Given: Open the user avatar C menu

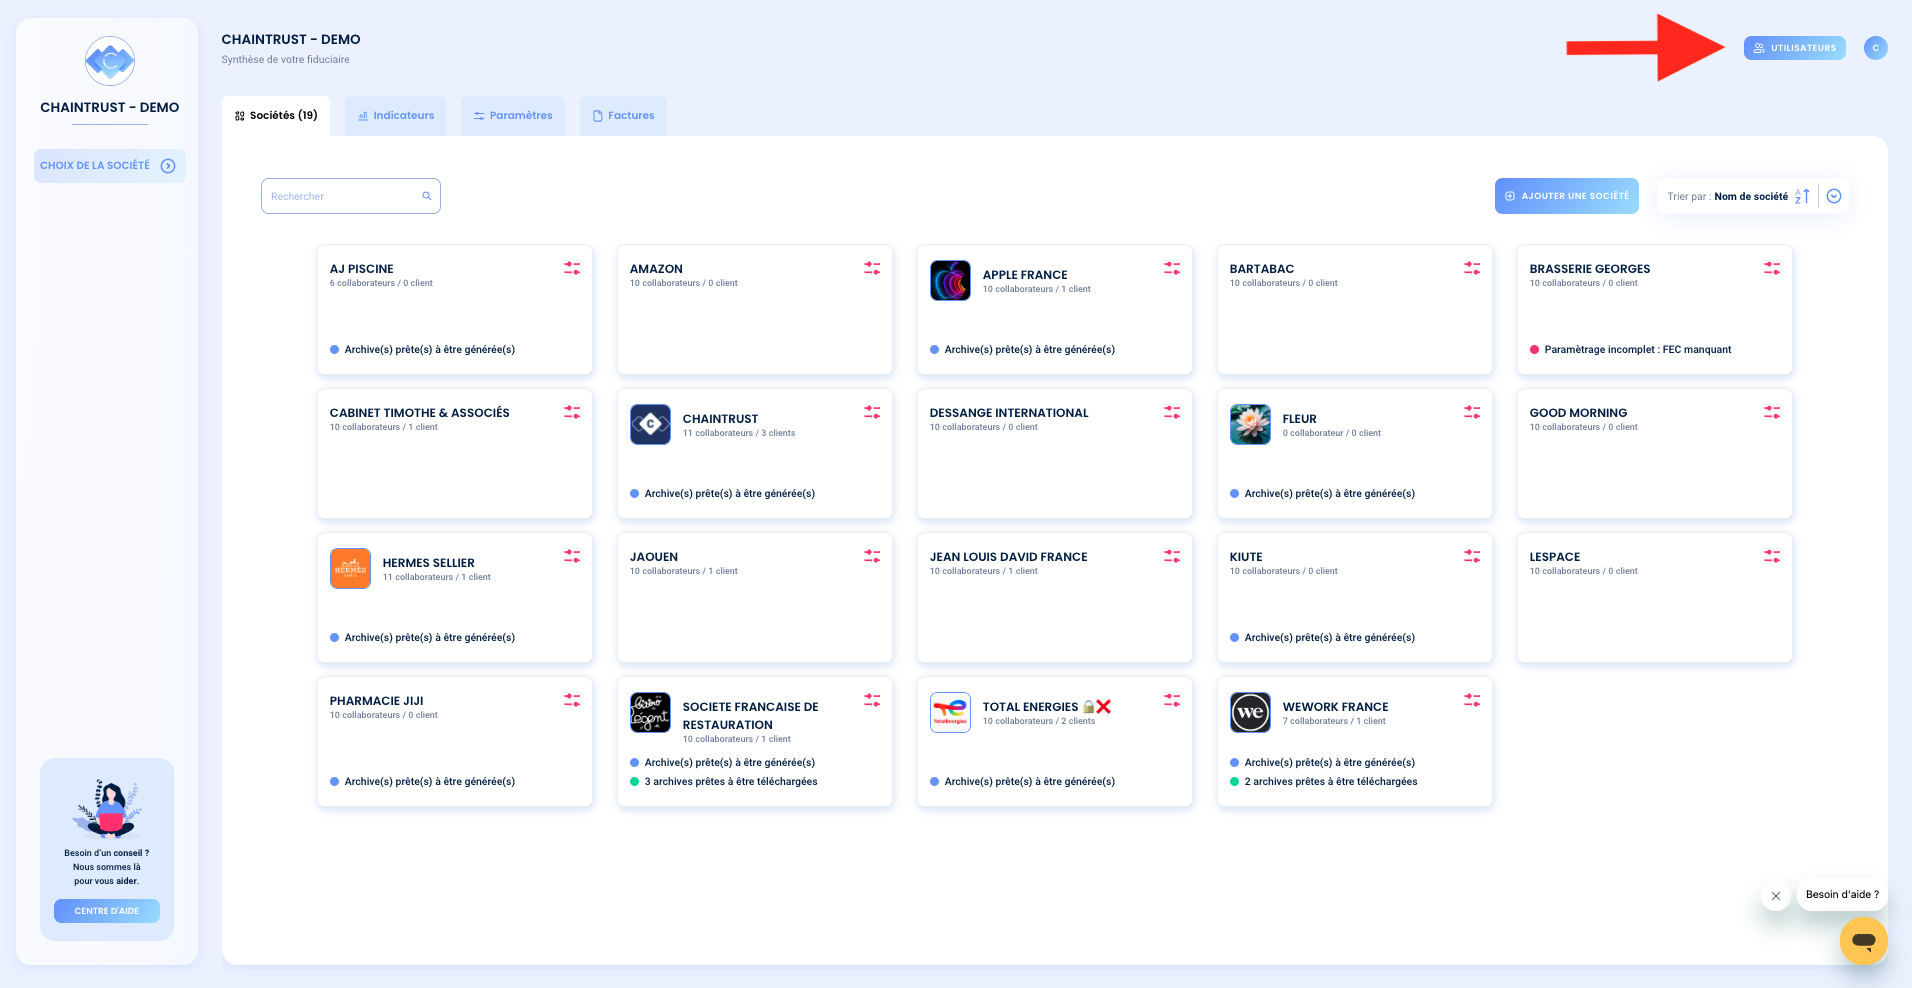Looking at the screenshot, I should pos(1876,48).
